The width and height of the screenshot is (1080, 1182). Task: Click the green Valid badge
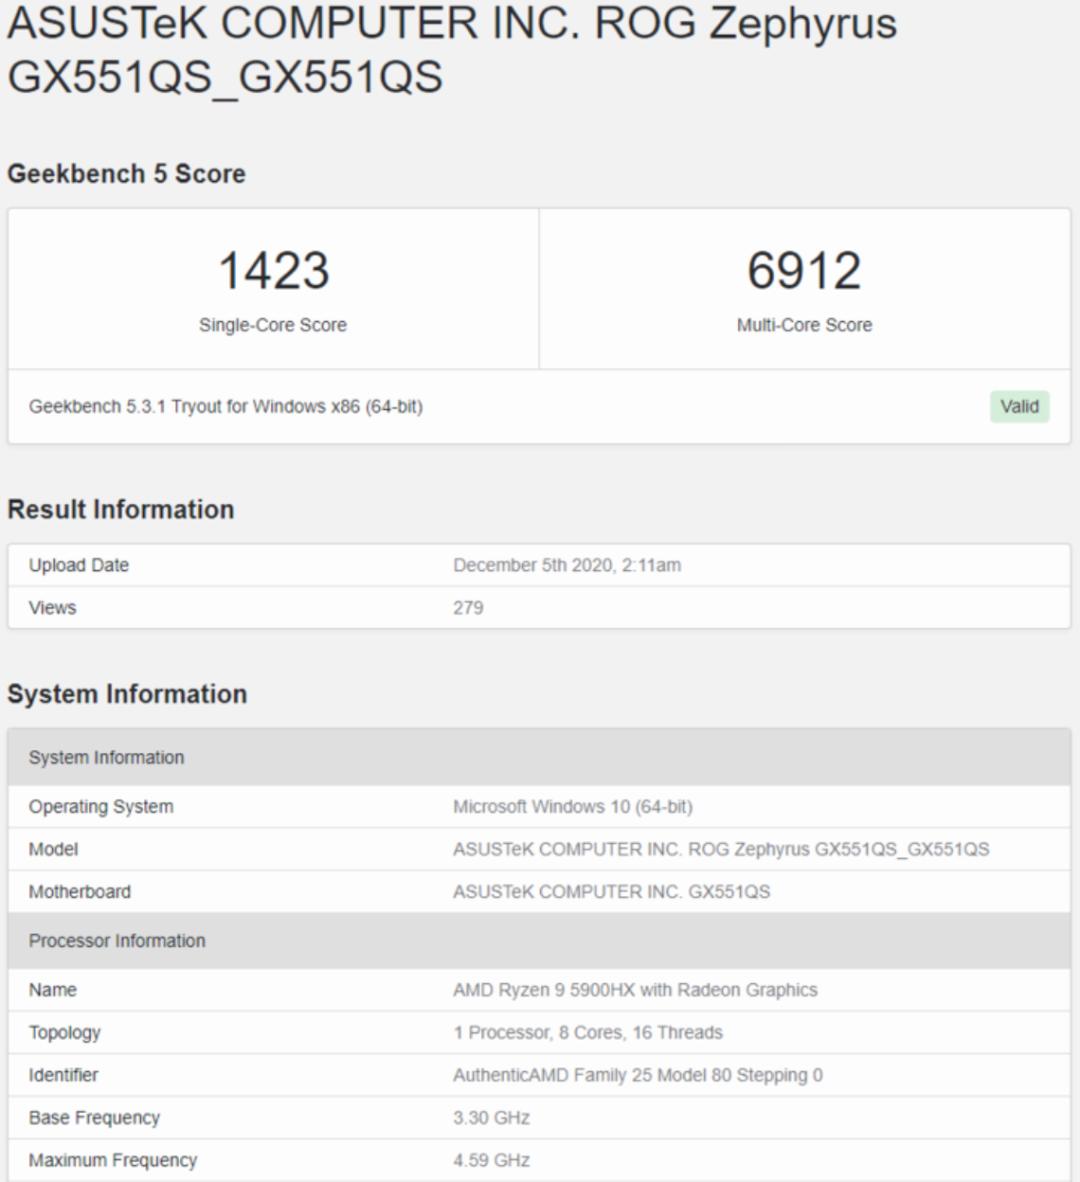pos(1019,406)
